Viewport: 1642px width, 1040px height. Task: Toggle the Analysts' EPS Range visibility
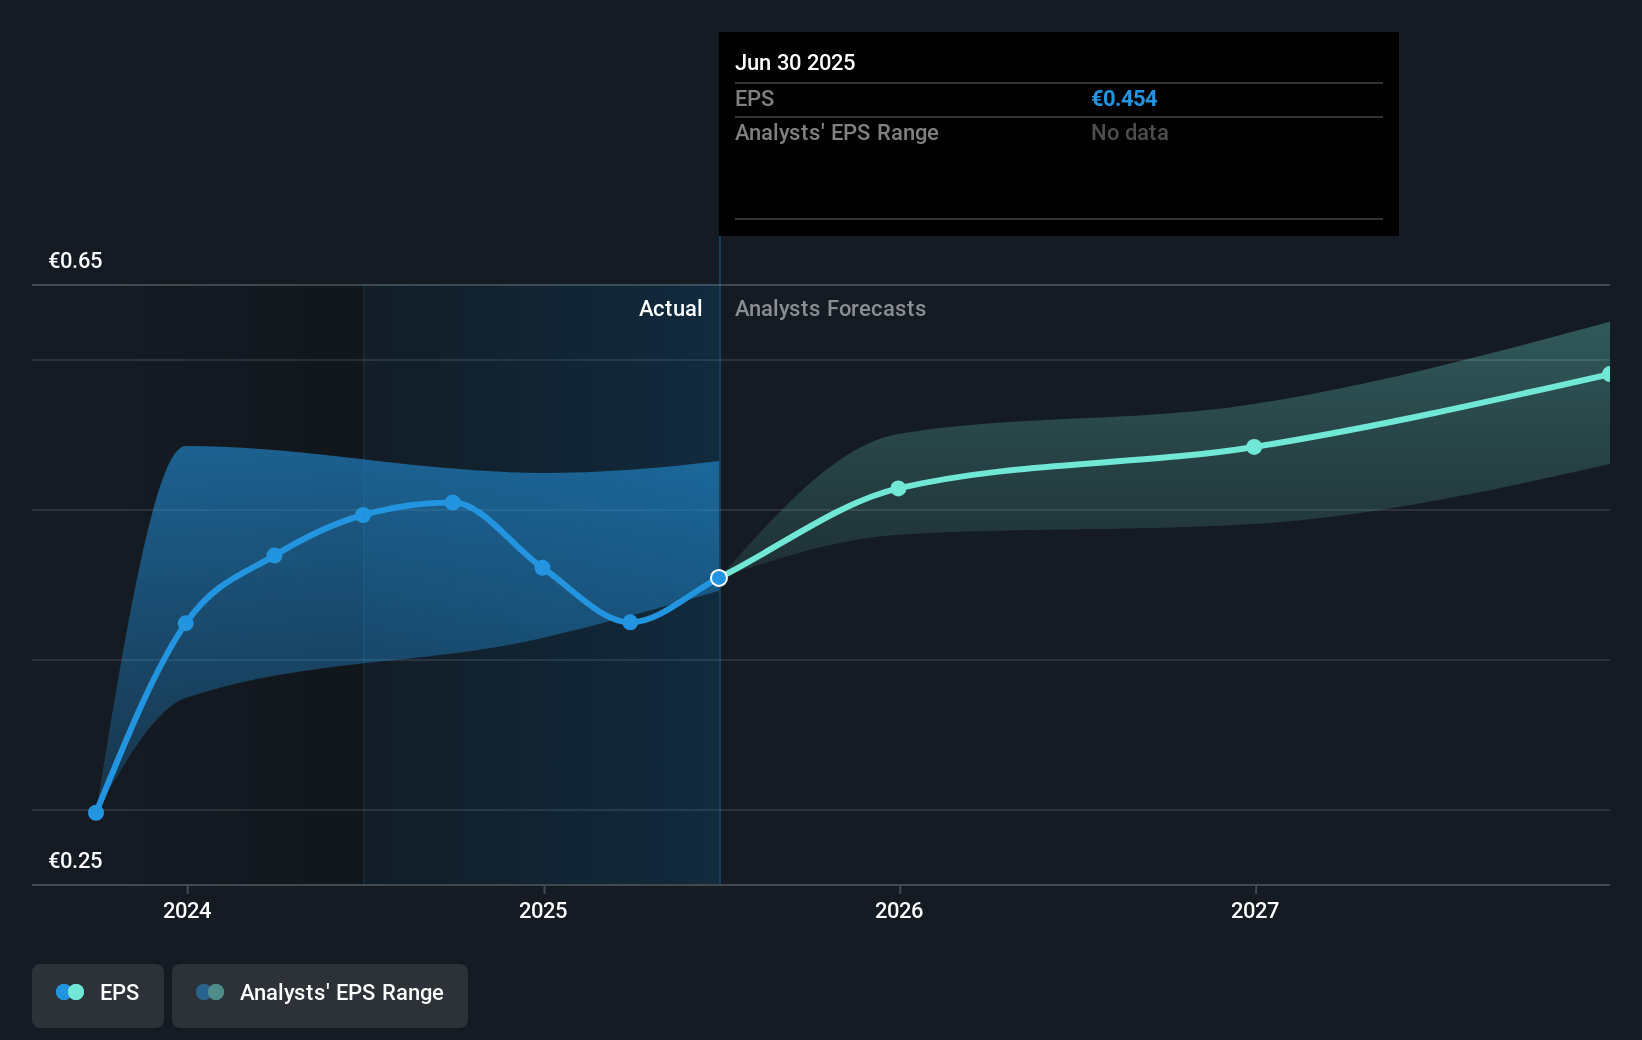[320, 993]
